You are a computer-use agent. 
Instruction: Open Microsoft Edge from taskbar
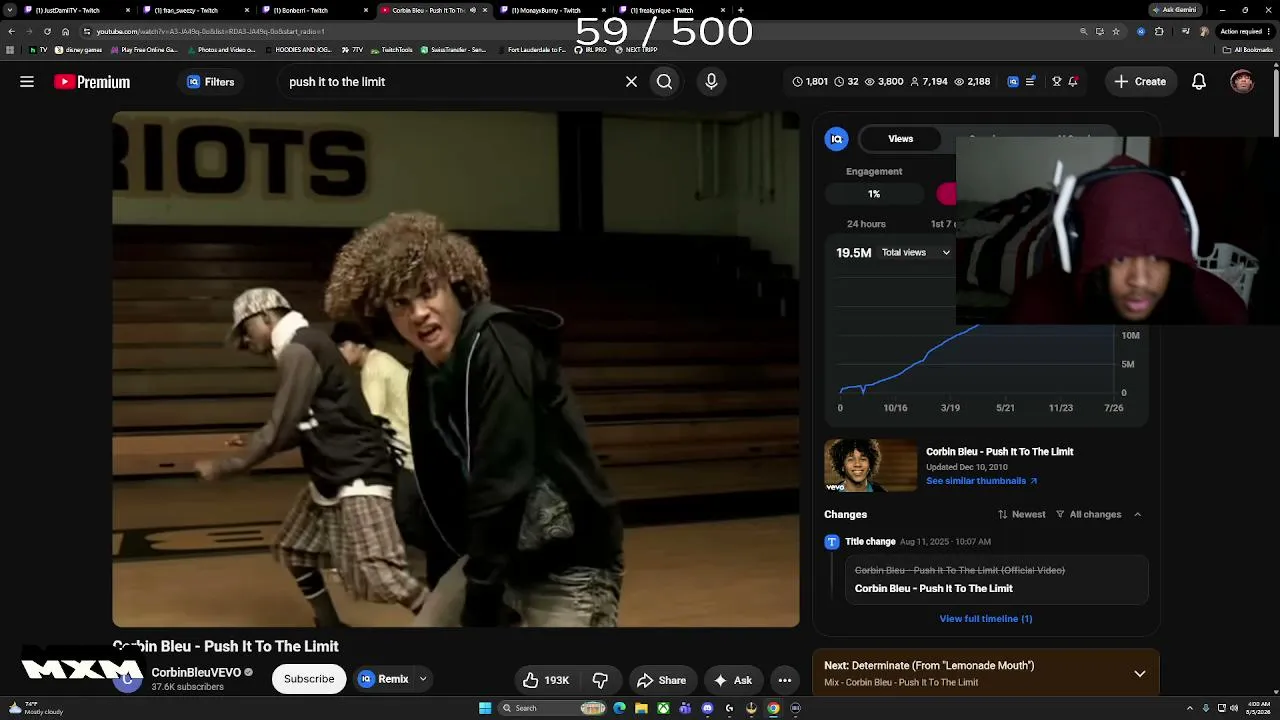(x=619, y=708)
